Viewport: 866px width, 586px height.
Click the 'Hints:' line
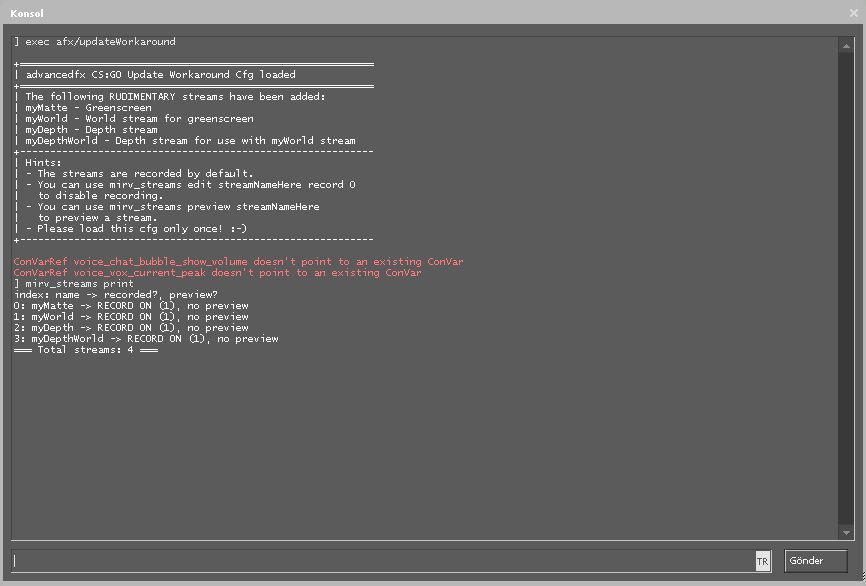tap(43, 163)
